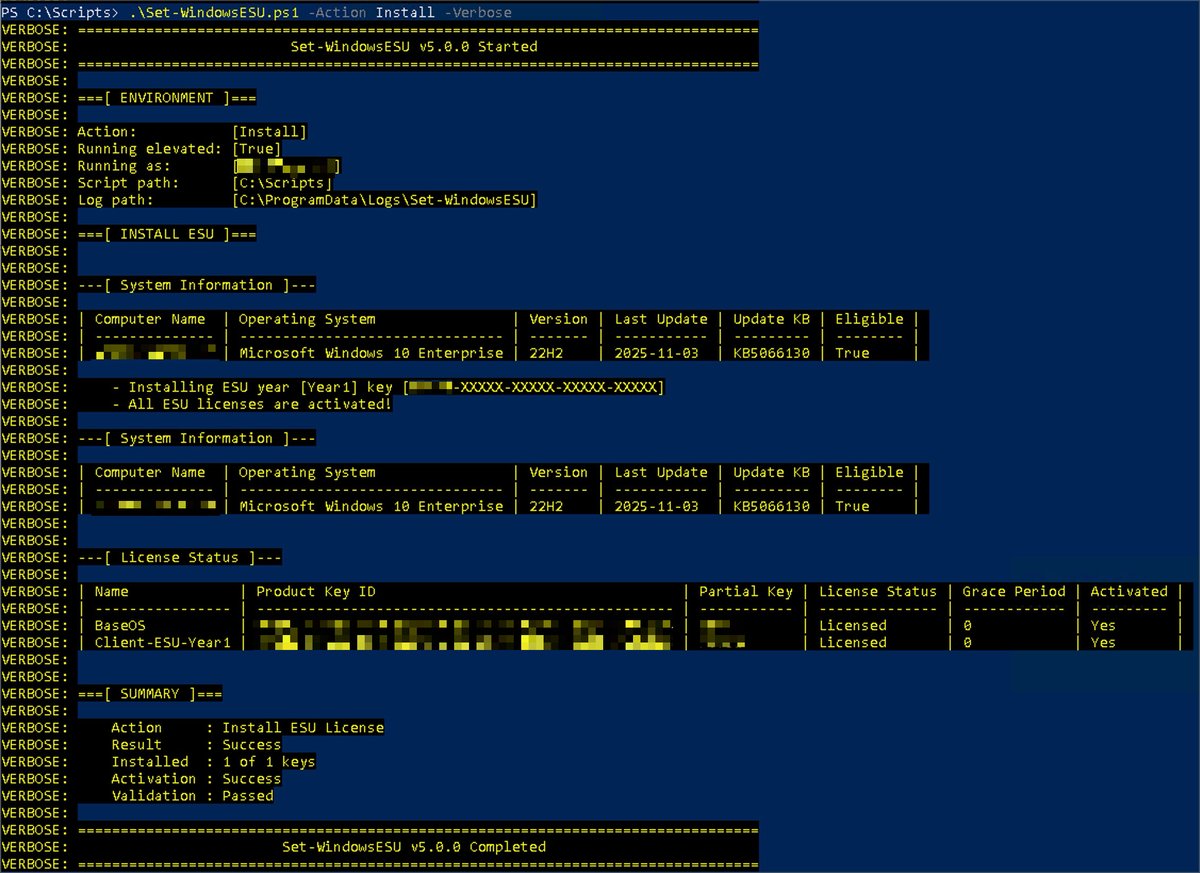Select the KB5066130 update identifier
1200x873 pixels.
pyautogui.click(x=771, y=352)
